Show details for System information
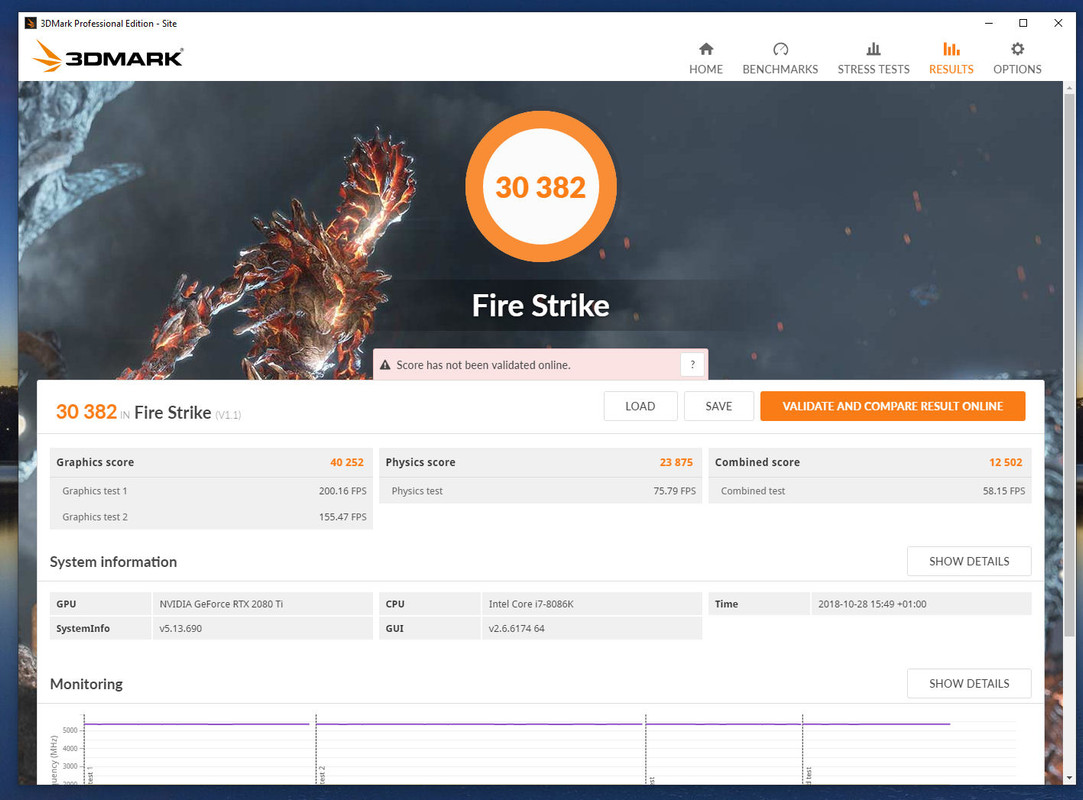The width and height of the screenshot is (1083, 800). tap(968, 561)
